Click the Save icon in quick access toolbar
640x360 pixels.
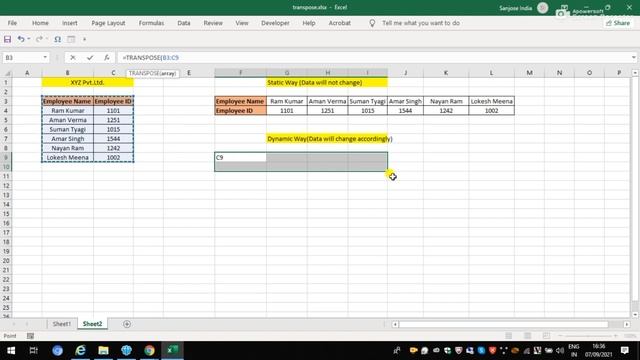click(x=7, y=39)
